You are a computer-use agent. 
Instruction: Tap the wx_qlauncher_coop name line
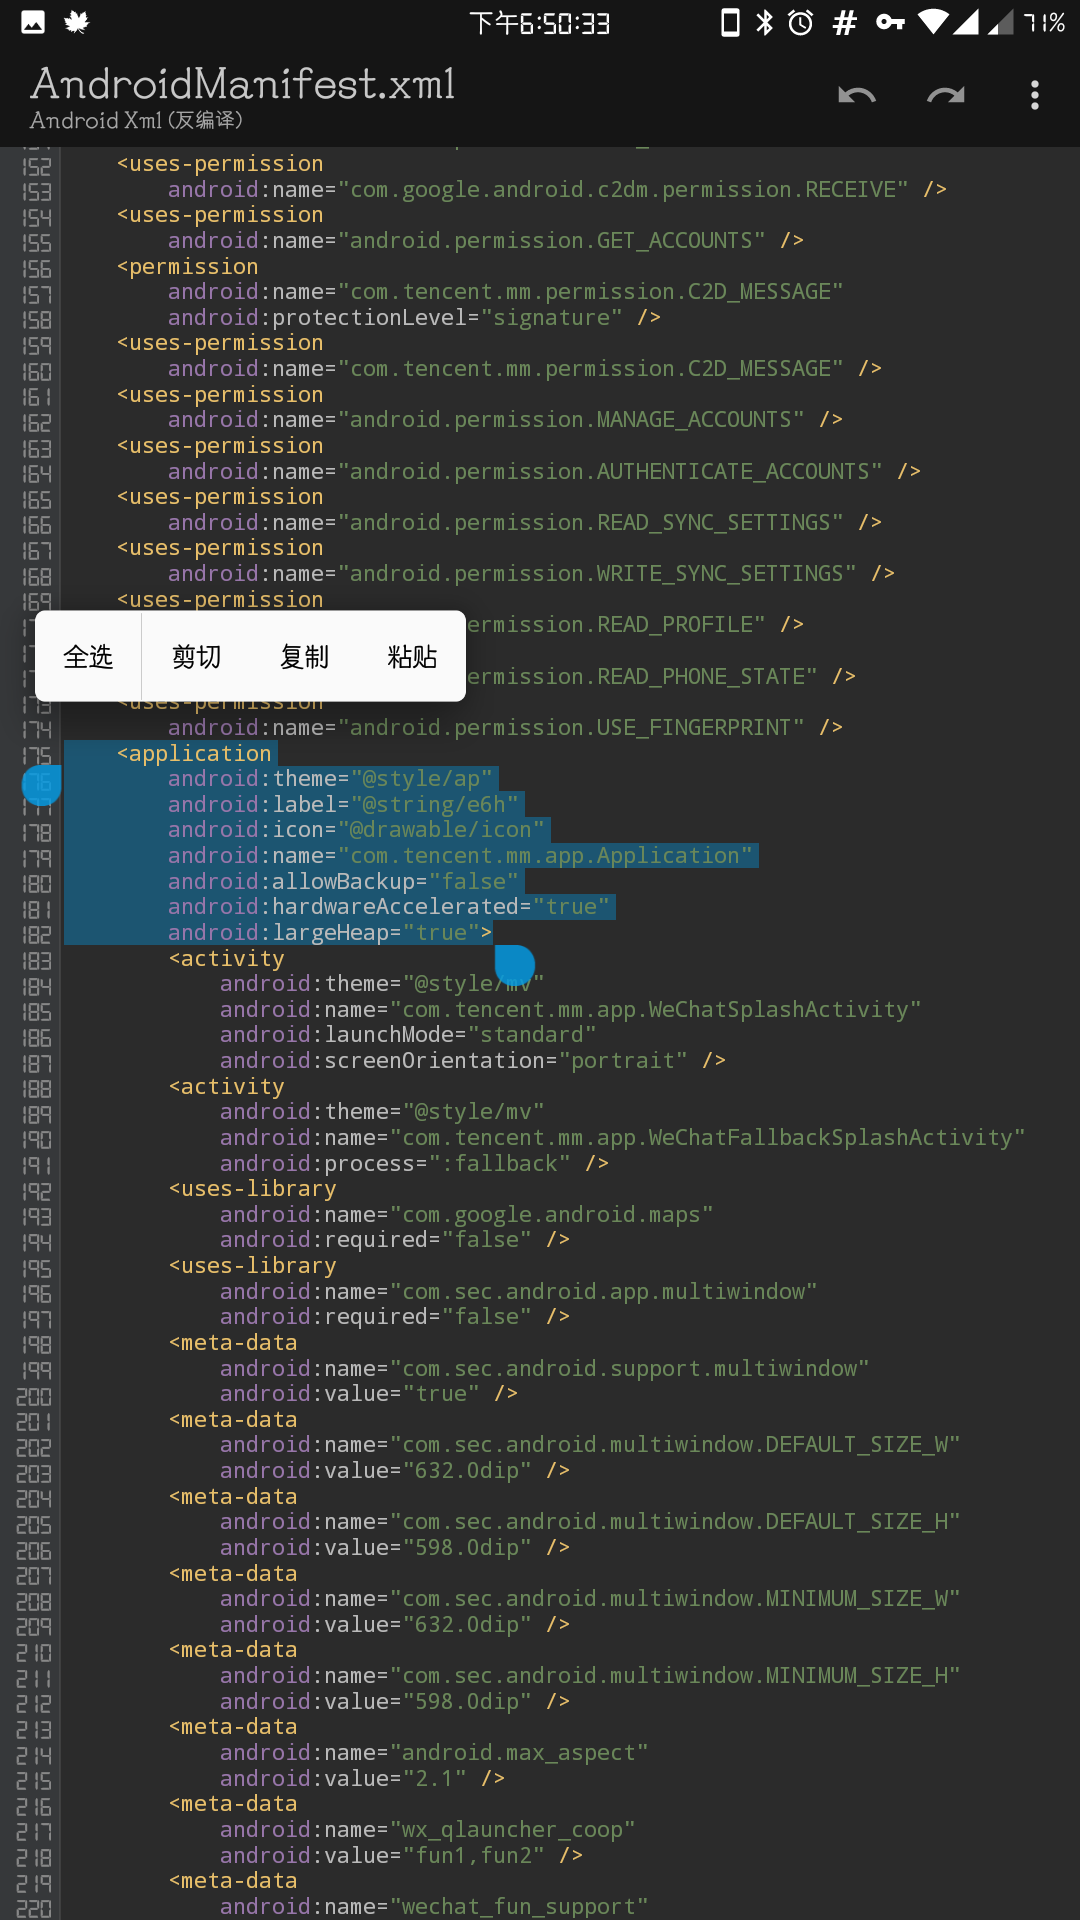point(428,1830)
